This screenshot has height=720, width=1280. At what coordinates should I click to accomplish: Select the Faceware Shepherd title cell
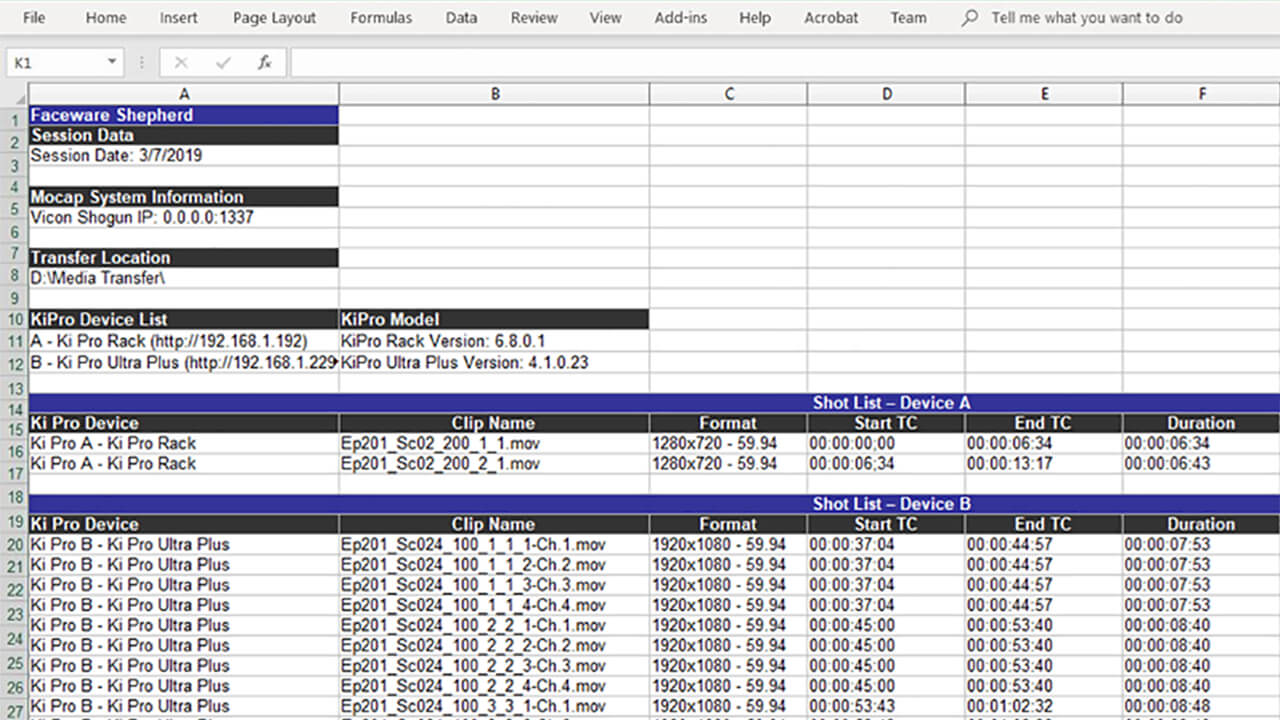click(x=184, y=115)
